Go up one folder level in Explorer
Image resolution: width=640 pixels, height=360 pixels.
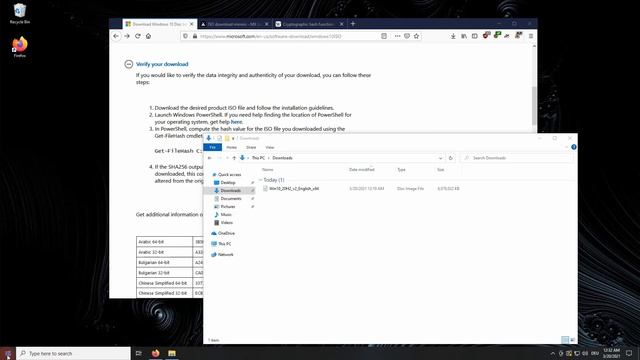[234, 158]
